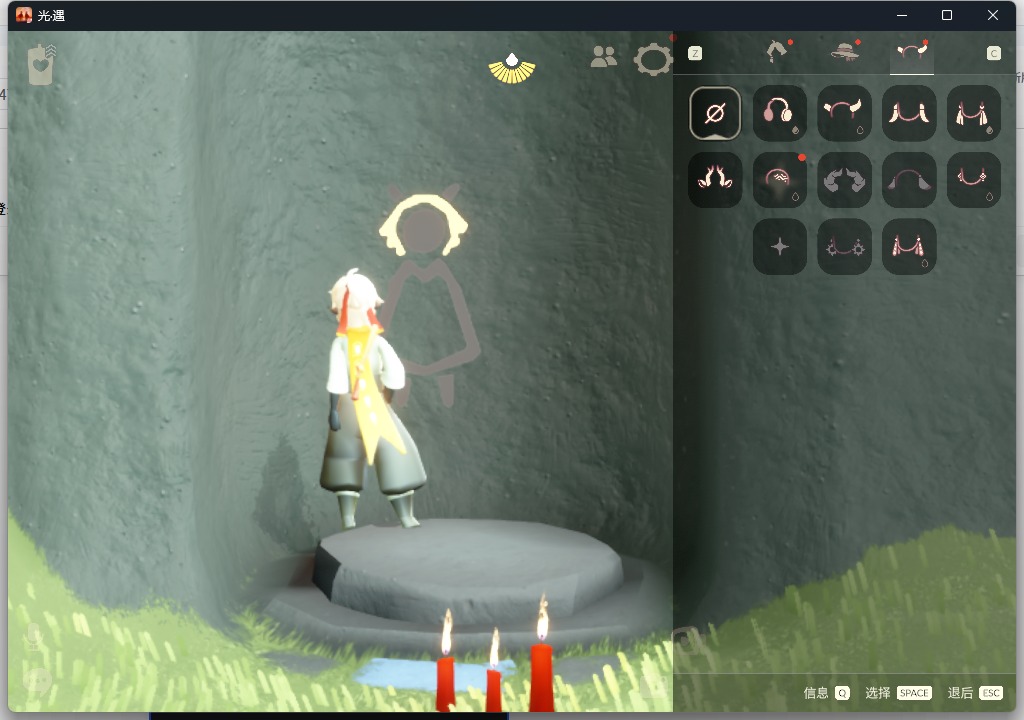Open the horn headpiece category tab
The width and height of the screenshot is (1024, 720).
(x=911, y=52)
